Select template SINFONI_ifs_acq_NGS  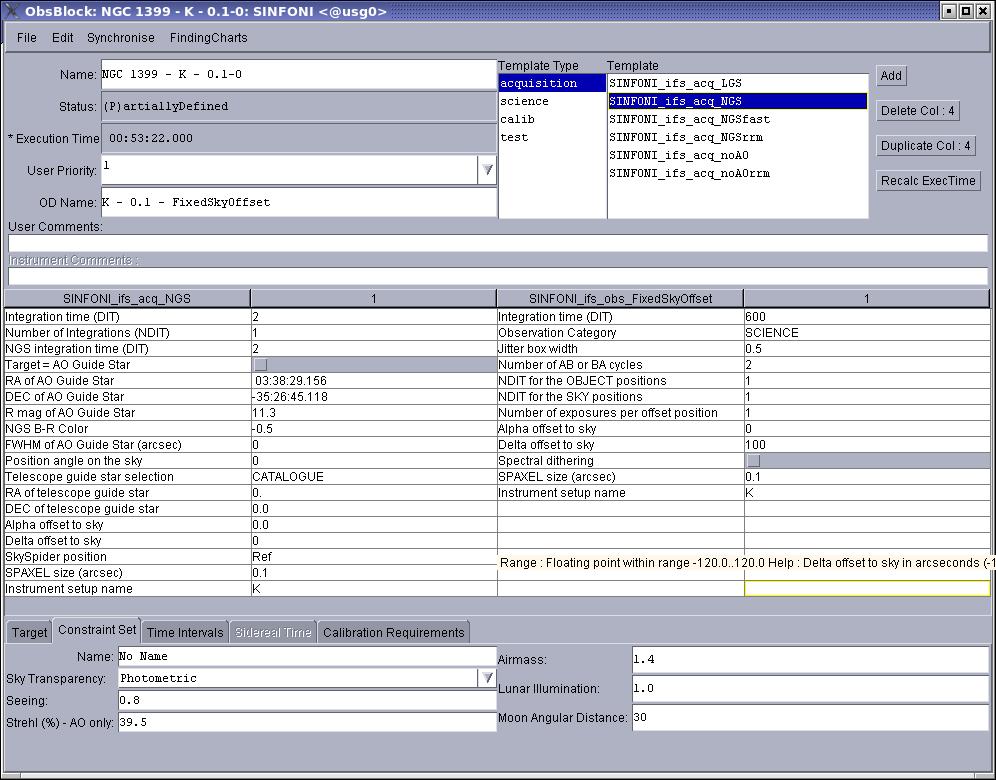[737, 101]
